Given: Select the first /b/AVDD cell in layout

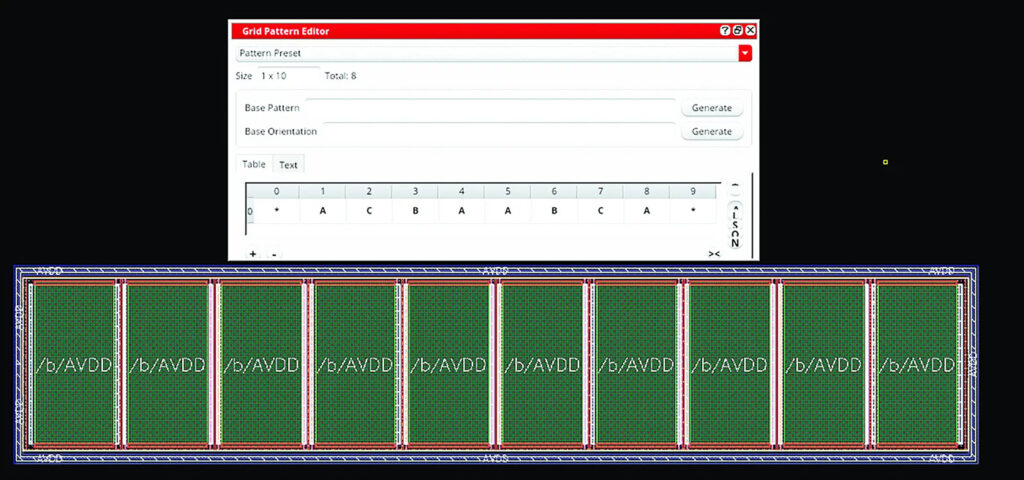Looking at the screenshot, I should pyautogui.click(x=74, y=365).
